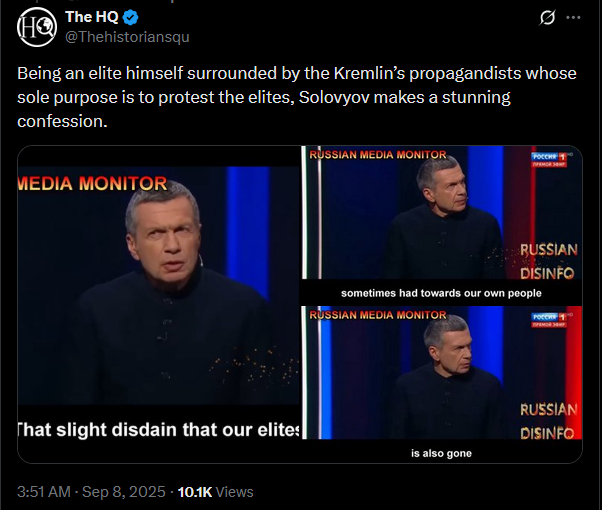Open the three-dot more options menu
The height and width of the screenshot is (510, 602).
coord(573,18)
